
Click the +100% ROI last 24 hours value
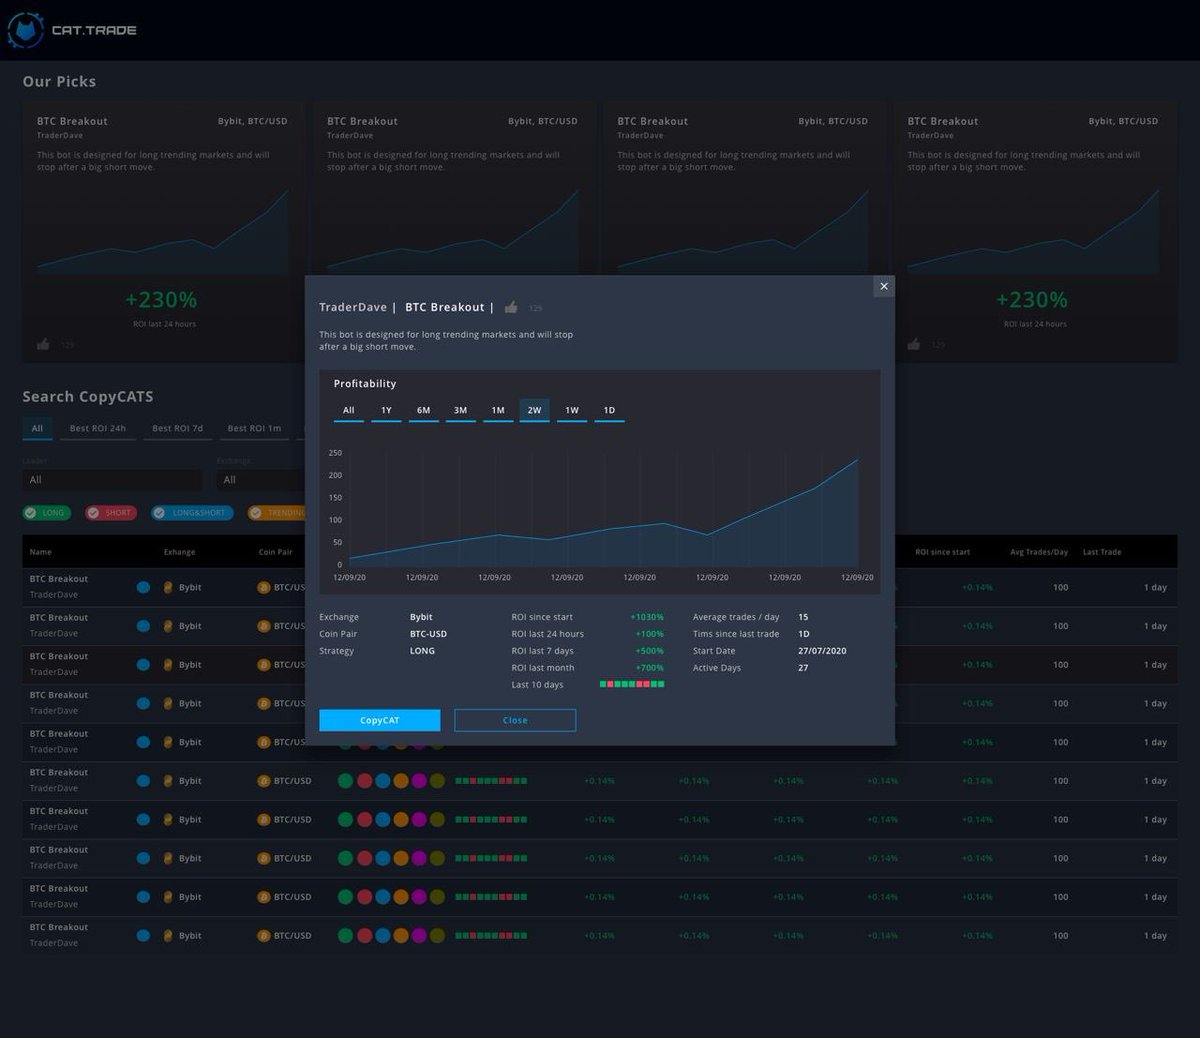tap(650, 634)
